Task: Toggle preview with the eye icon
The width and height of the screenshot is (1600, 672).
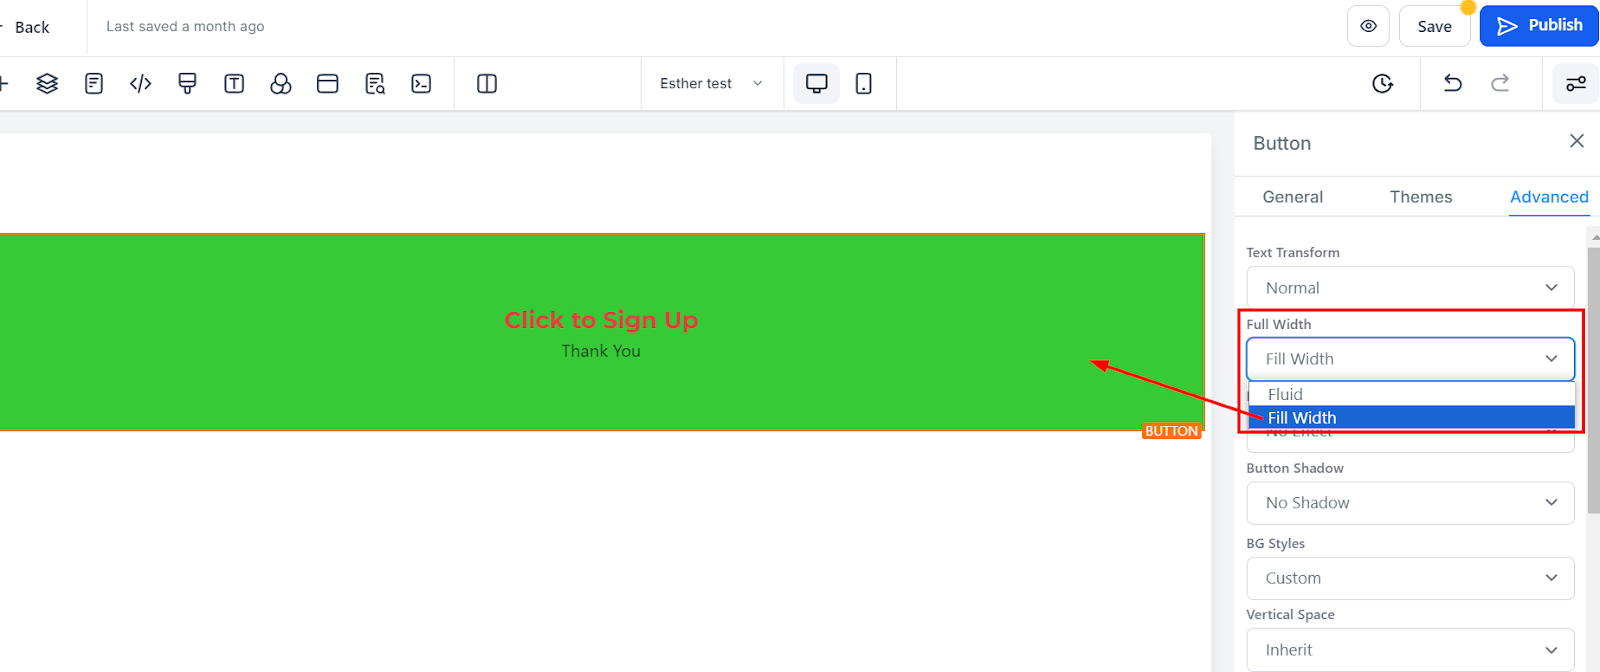Action: (x=1369, y=26)
